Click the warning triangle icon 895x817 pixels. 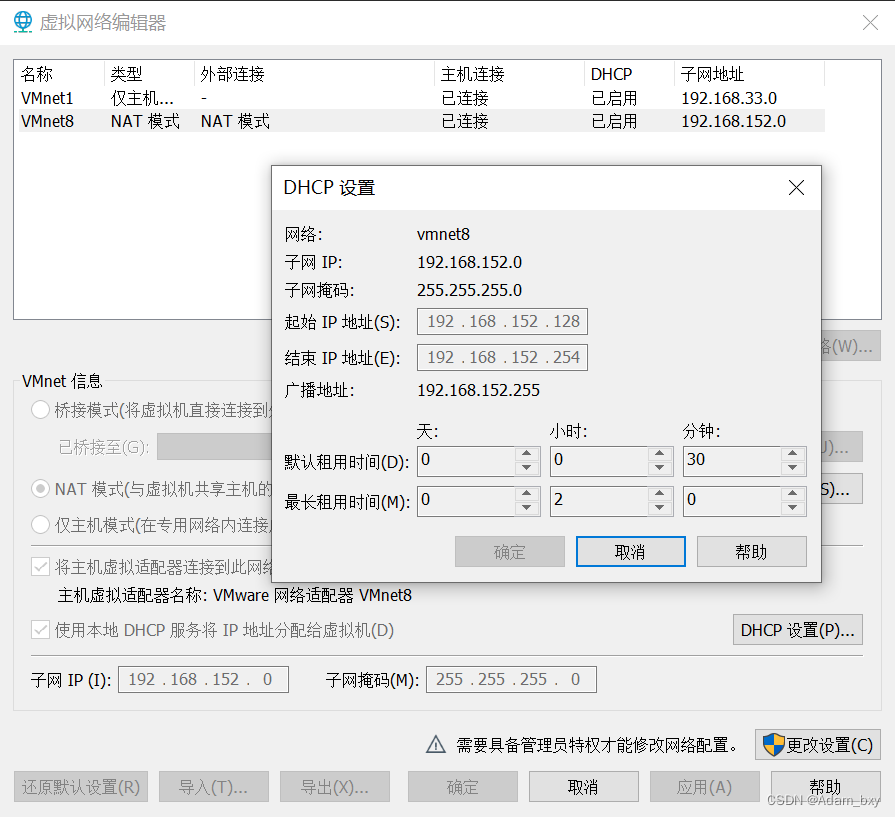[436, 744]
